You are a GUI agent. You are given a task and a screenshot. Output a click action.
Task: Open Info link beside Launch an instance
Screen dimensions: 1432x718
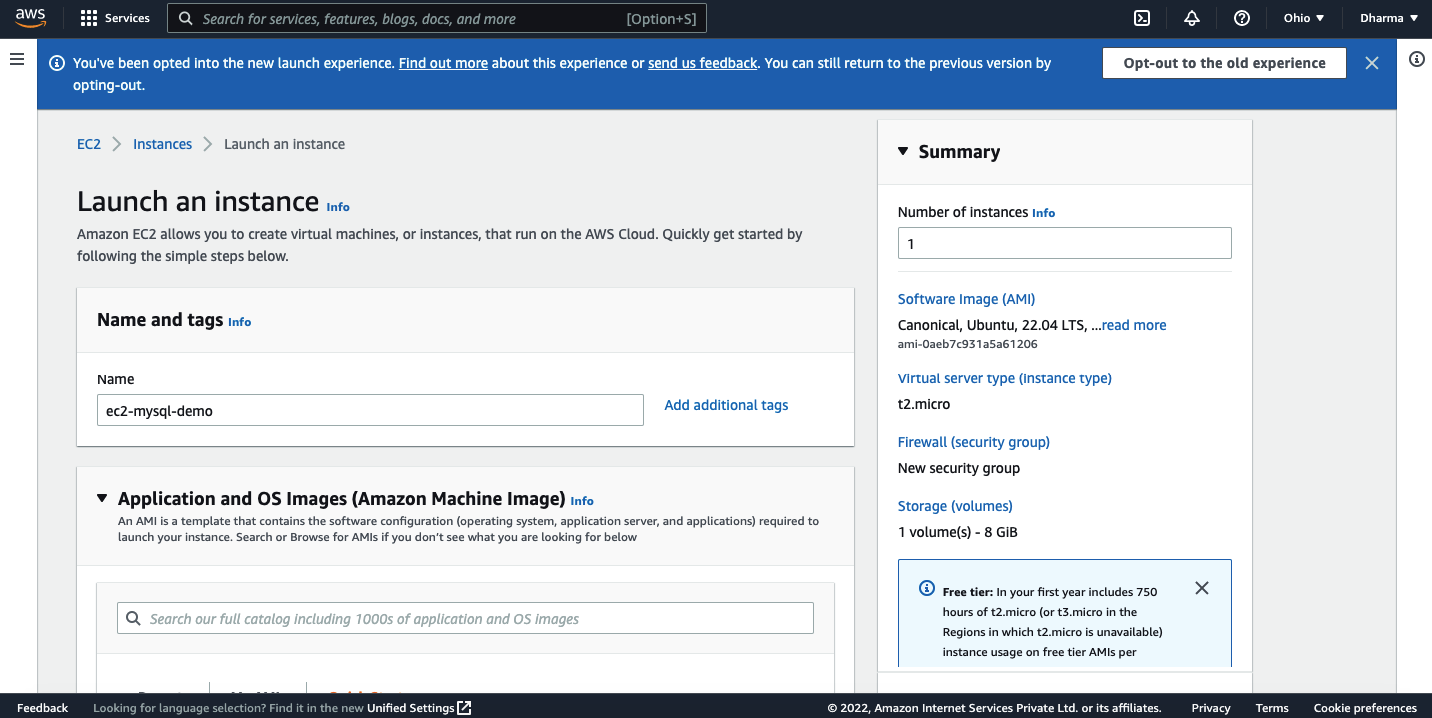coord(338,207)
